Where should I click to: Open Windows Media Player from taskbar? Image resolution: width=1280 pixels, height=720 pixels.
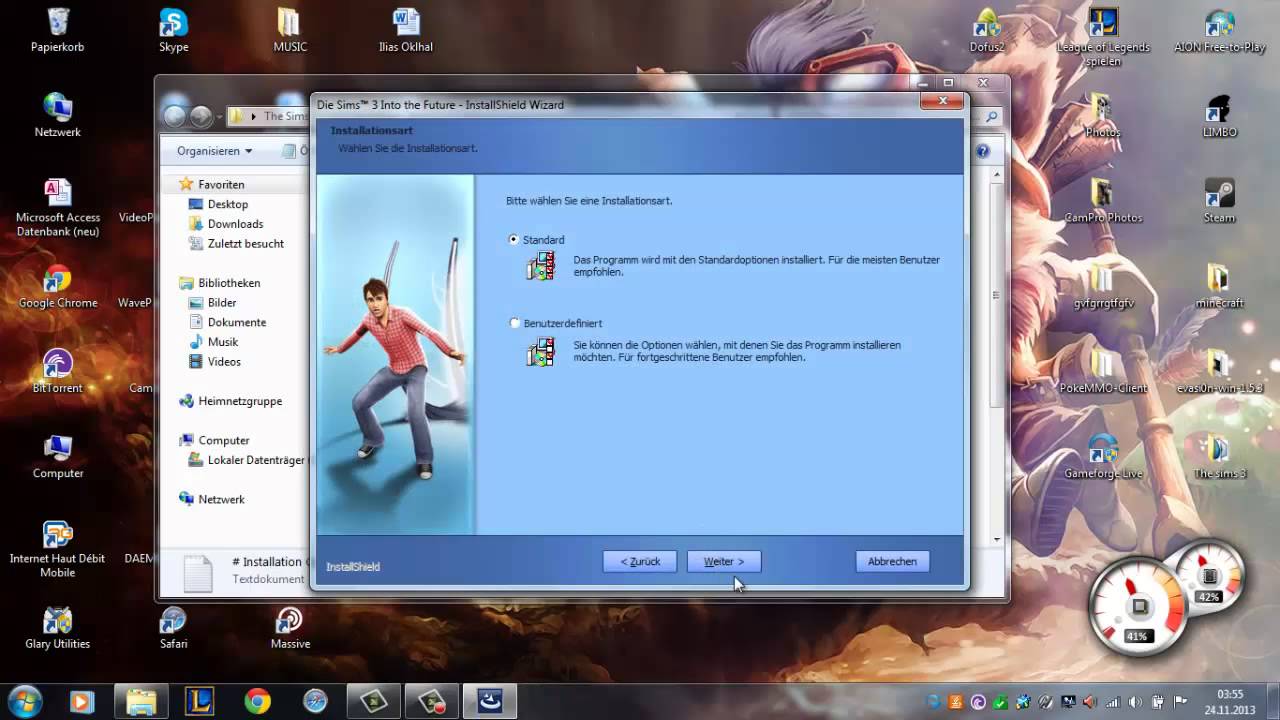83,702
